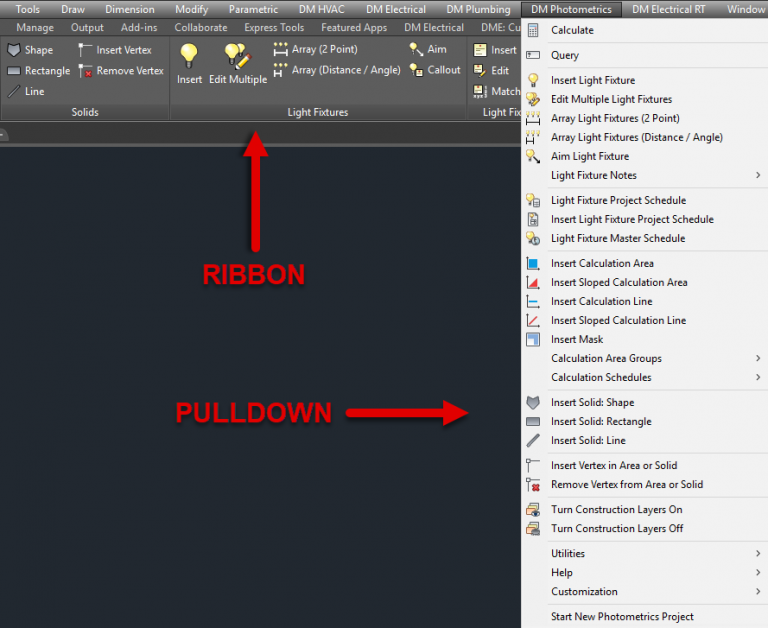Viewport: 768px width, 628px height.
Task: Select Shape in the Solids ribbon panel
Action: (30, 50)
